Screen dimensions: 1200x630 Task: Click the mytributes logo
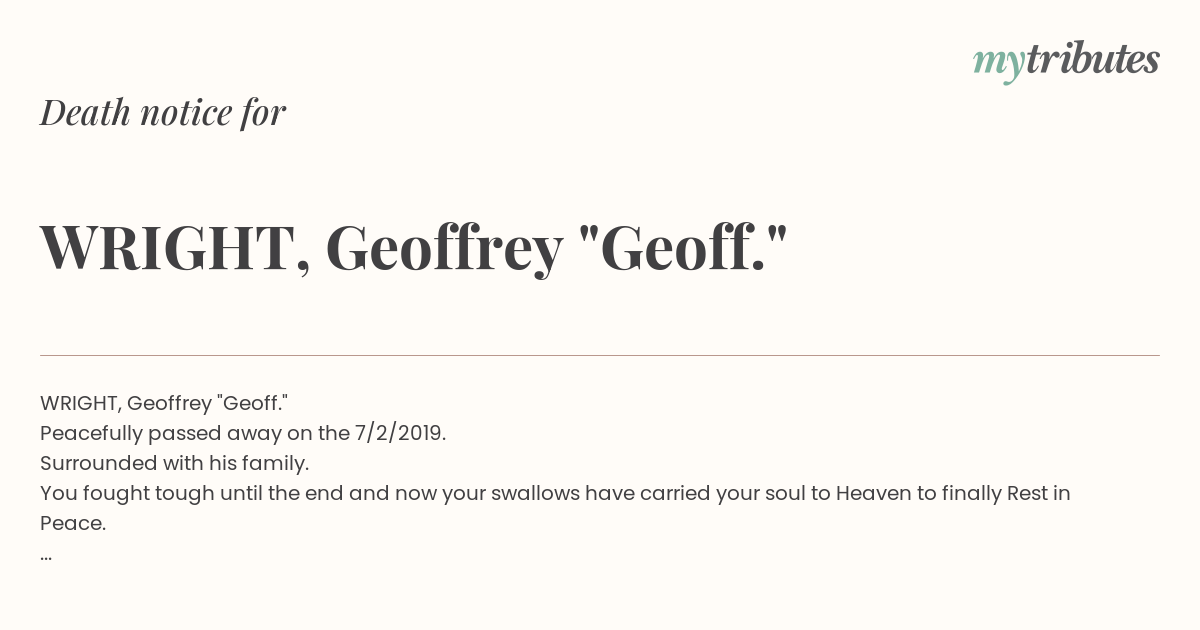[x=1066, y=62]
